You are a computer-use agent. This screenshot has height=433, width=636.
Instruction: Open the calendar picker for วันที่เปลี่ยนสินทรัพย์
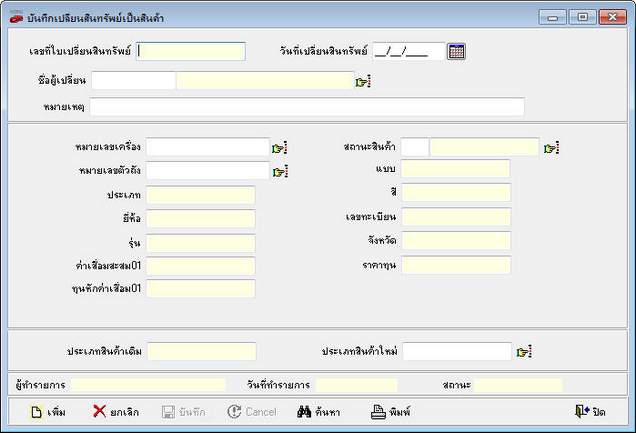456,52
